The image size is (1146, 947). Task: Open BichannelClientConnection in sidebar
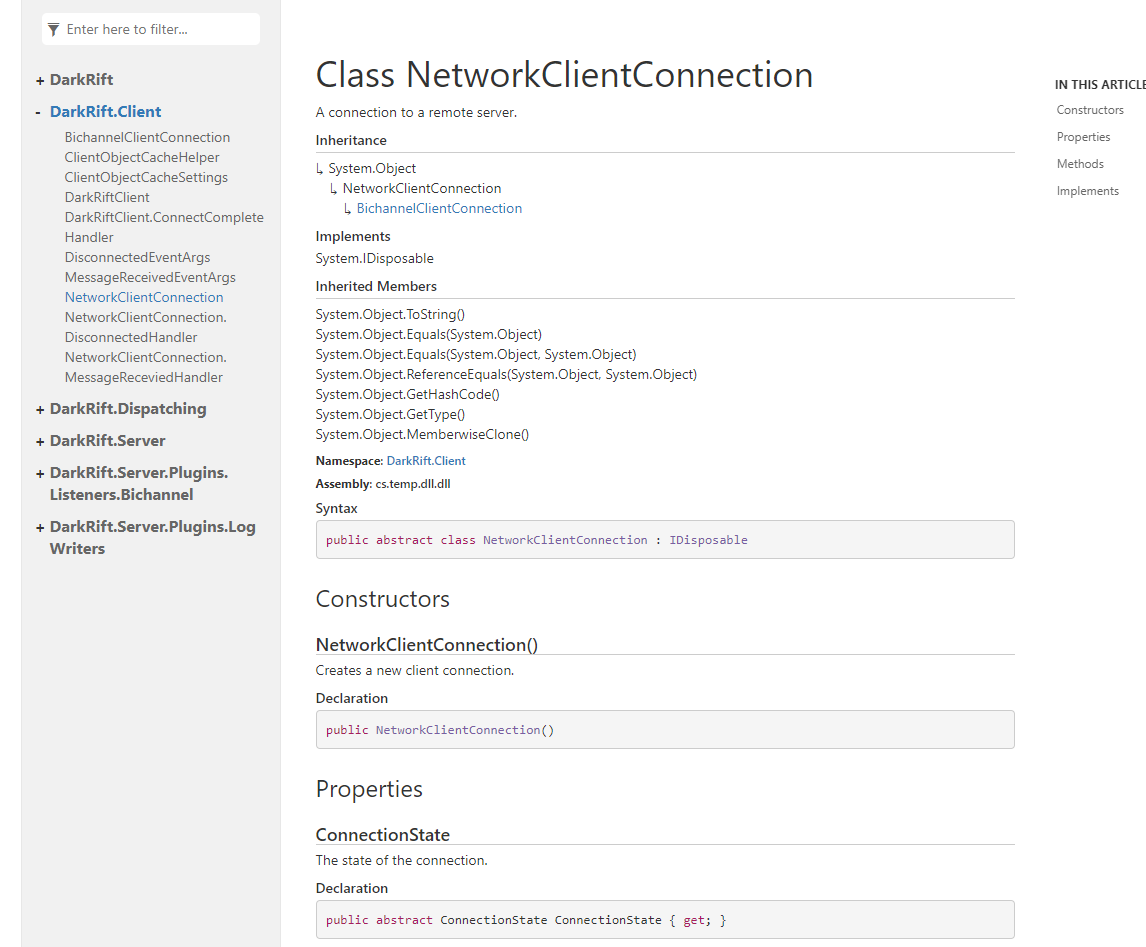[147, 138]
